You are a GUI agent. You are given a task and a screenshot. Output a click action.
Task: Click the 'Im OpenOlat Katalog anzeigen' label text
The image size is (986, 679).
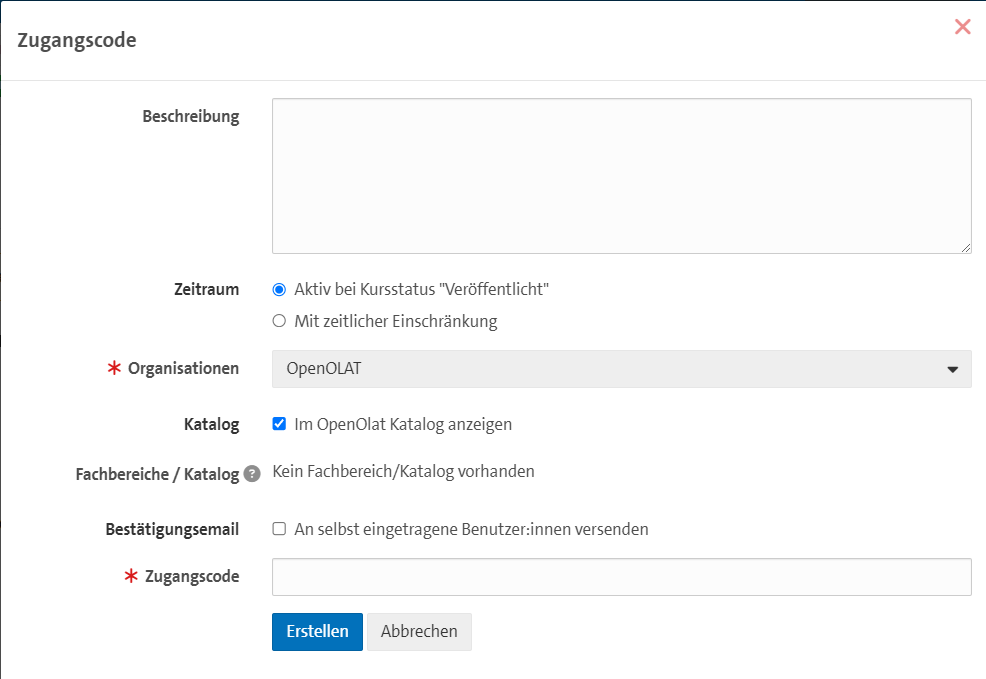(x=403, y=424)
